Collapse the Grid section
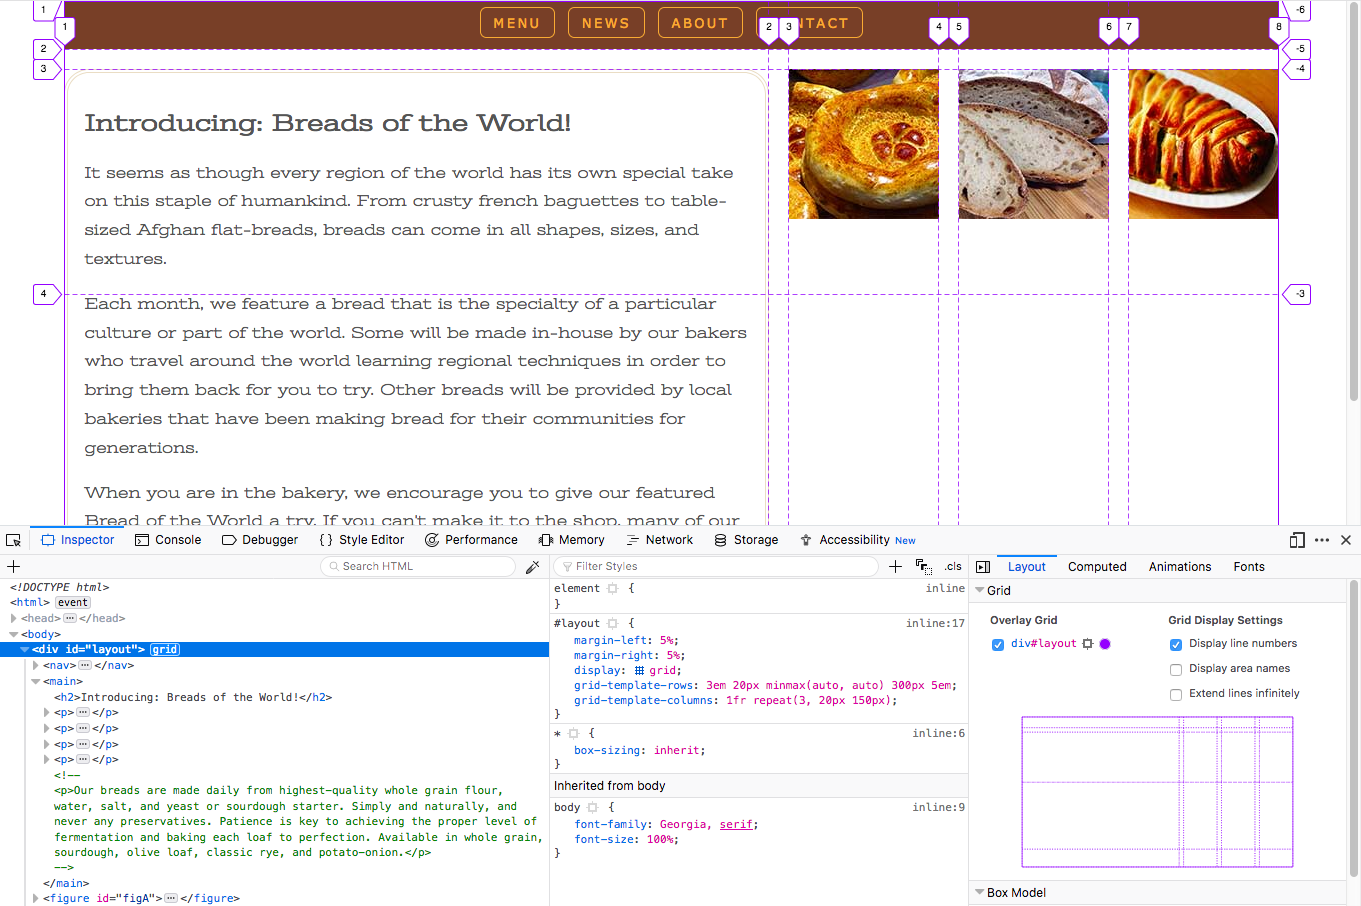 [980, 590]
